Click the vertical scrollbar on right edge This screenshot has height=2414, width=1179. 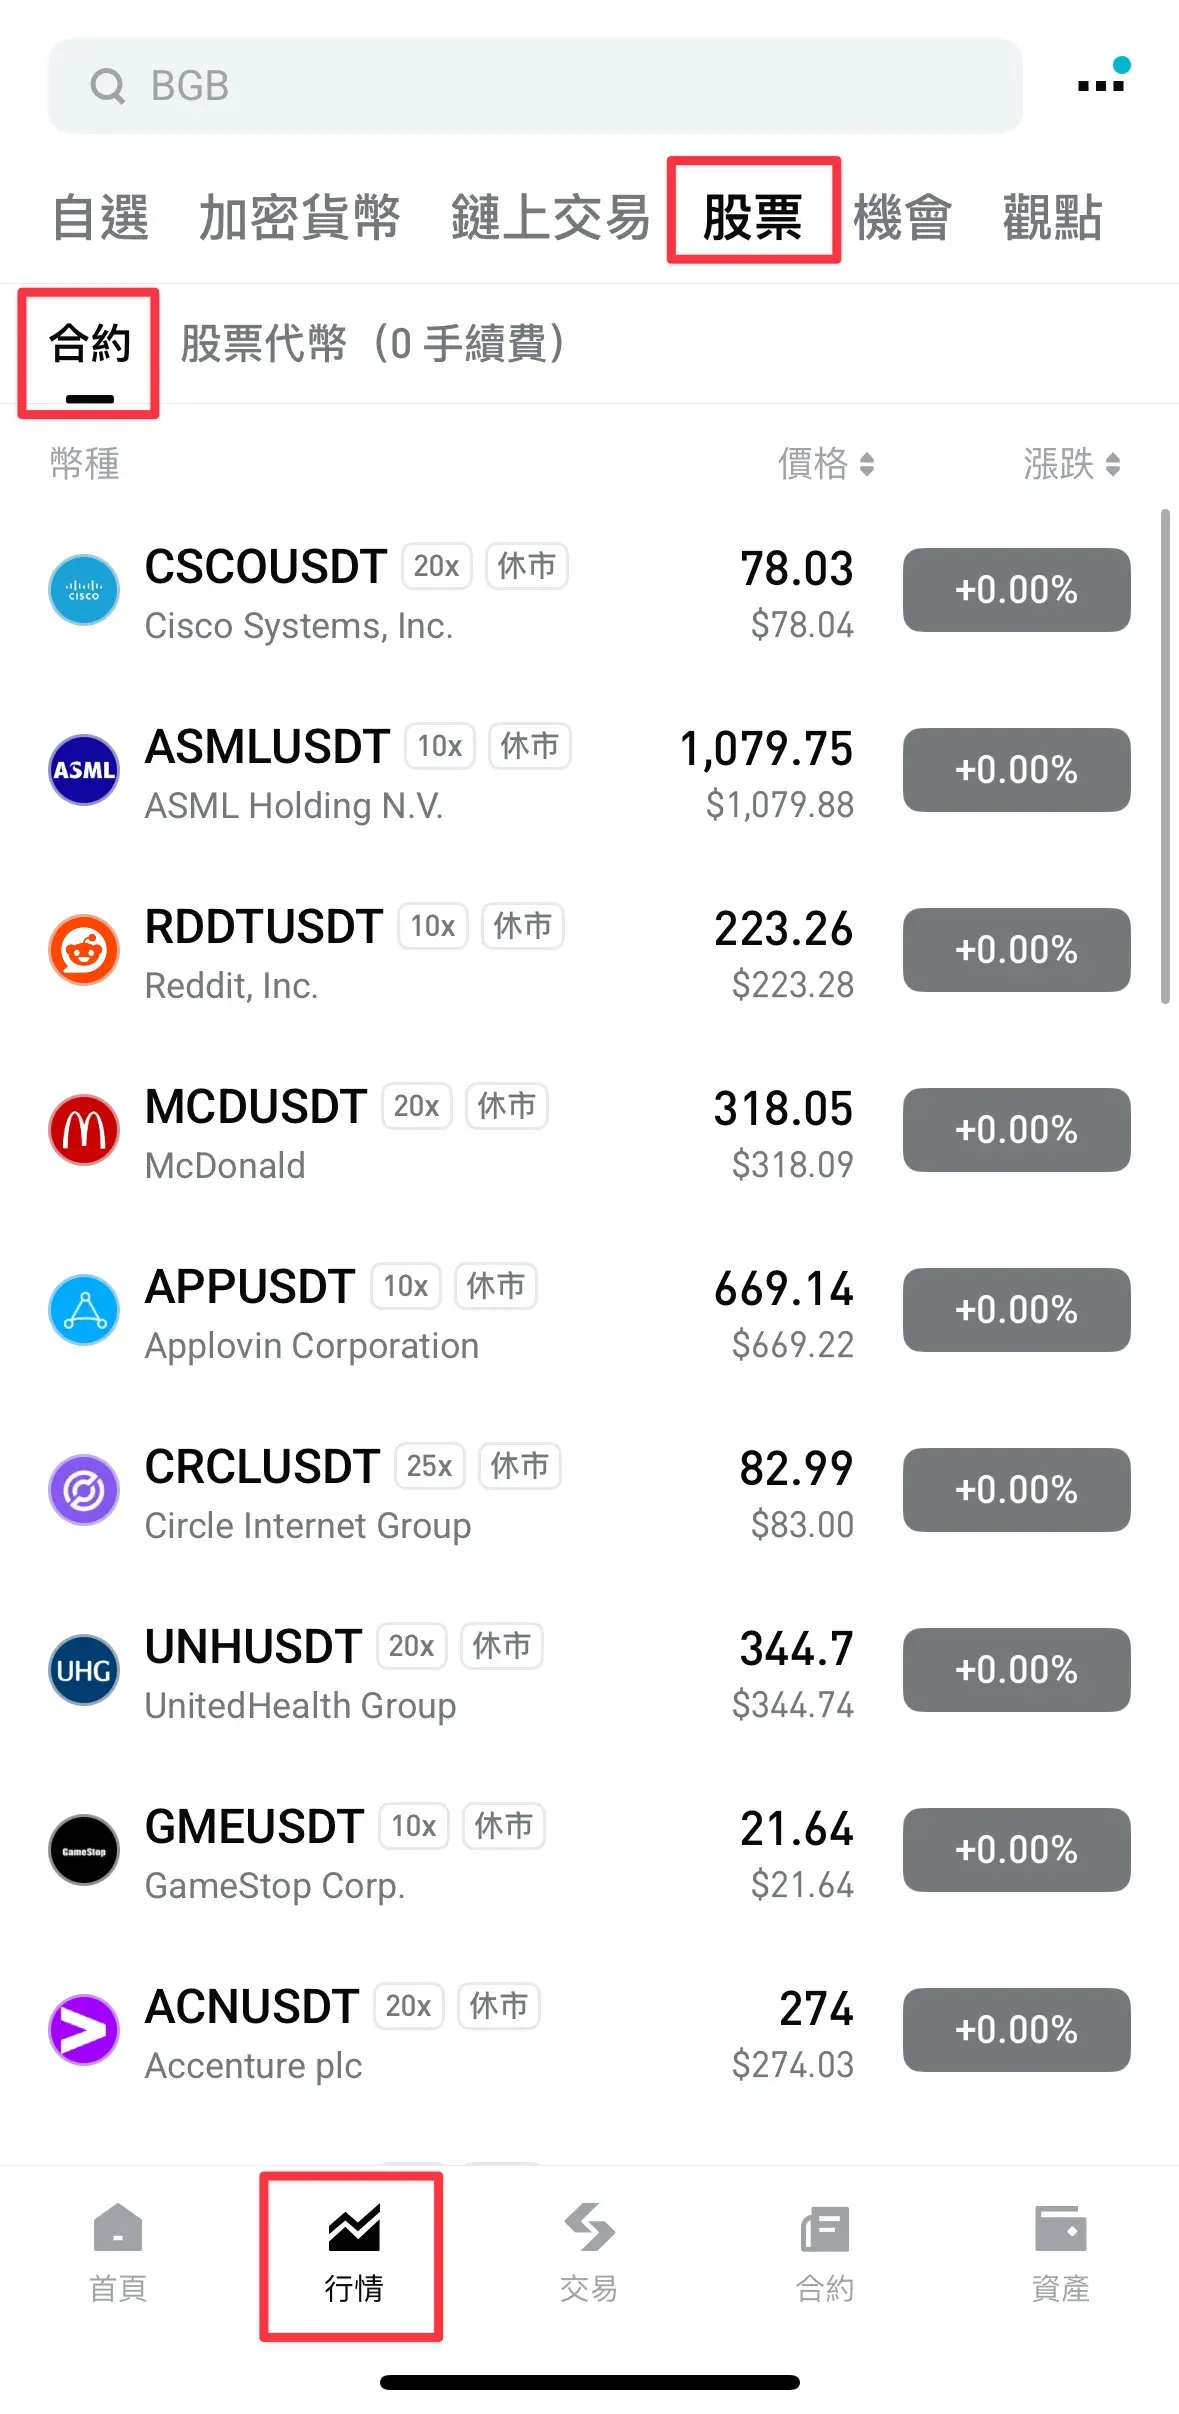click(x=1165, y=756)
